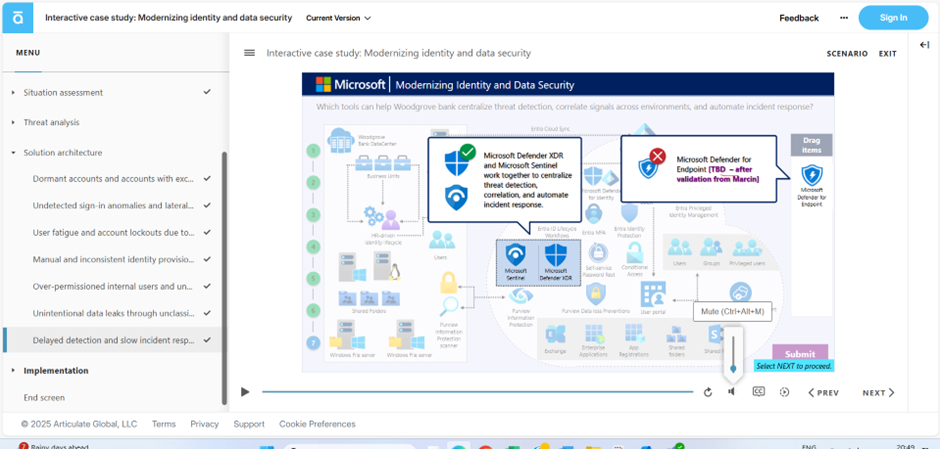
Task: Click step 4 circle on slide
Action: tap(313, 246)
